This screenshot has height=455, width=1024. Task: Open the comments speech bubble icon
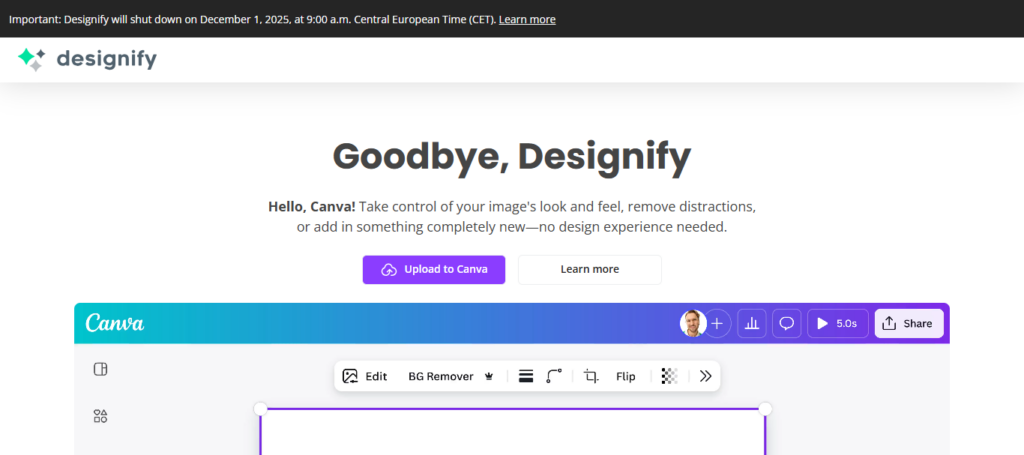(787, 323)
